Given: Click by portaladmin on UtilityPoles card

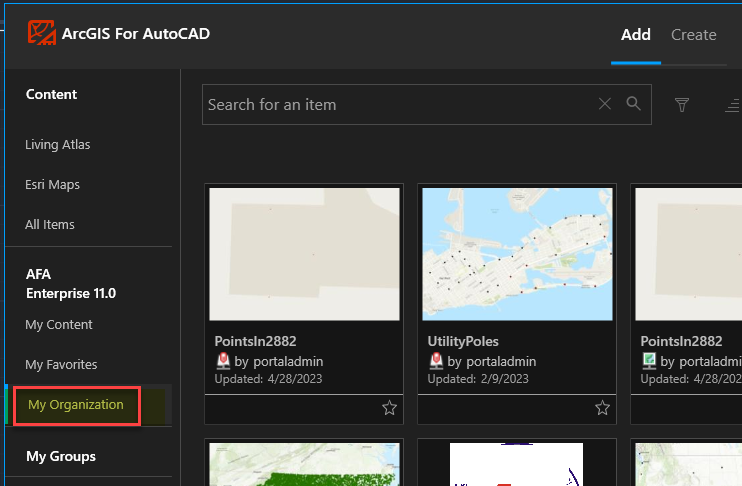Looking at the screenshot, I should tap(492, 362).
